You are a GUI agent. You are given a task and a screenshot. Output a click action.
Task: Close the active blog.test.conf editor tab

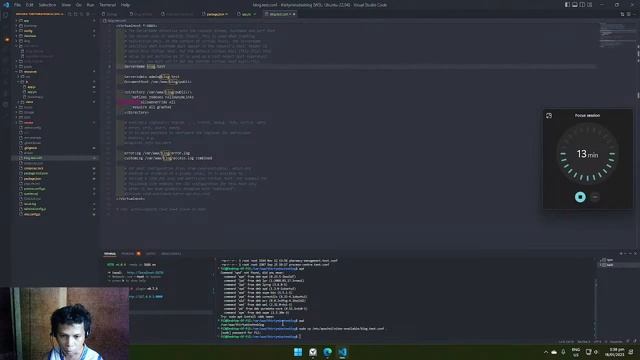point(294,14)
